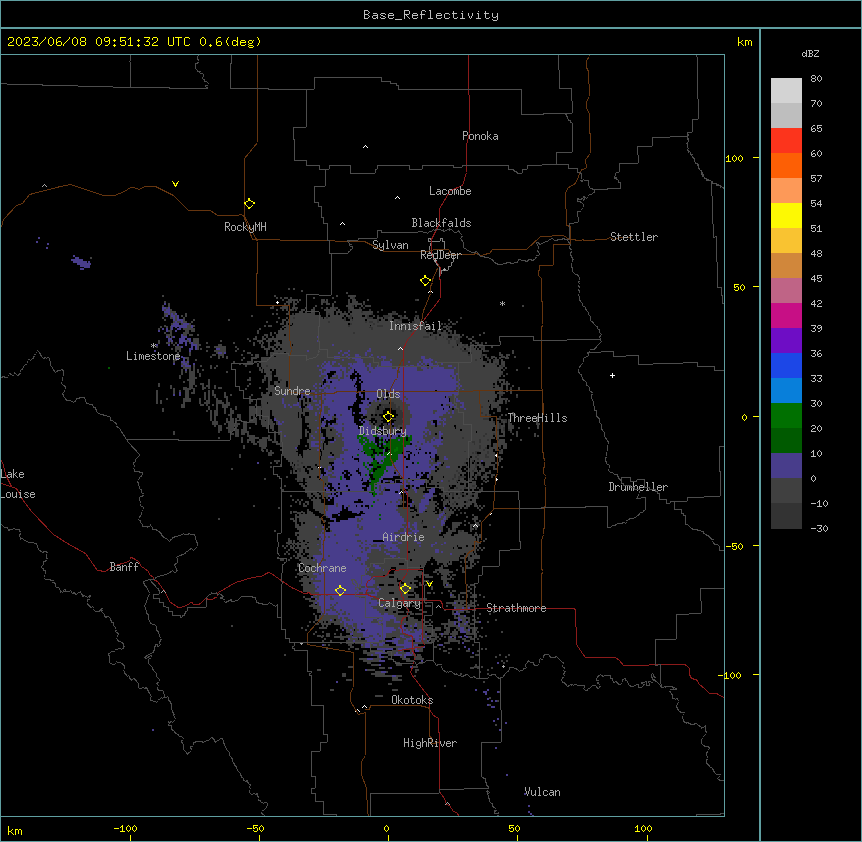This screenshot has height=842, width=862.
Task: Click the Olds city label
Action: click(x=388, y=394)
